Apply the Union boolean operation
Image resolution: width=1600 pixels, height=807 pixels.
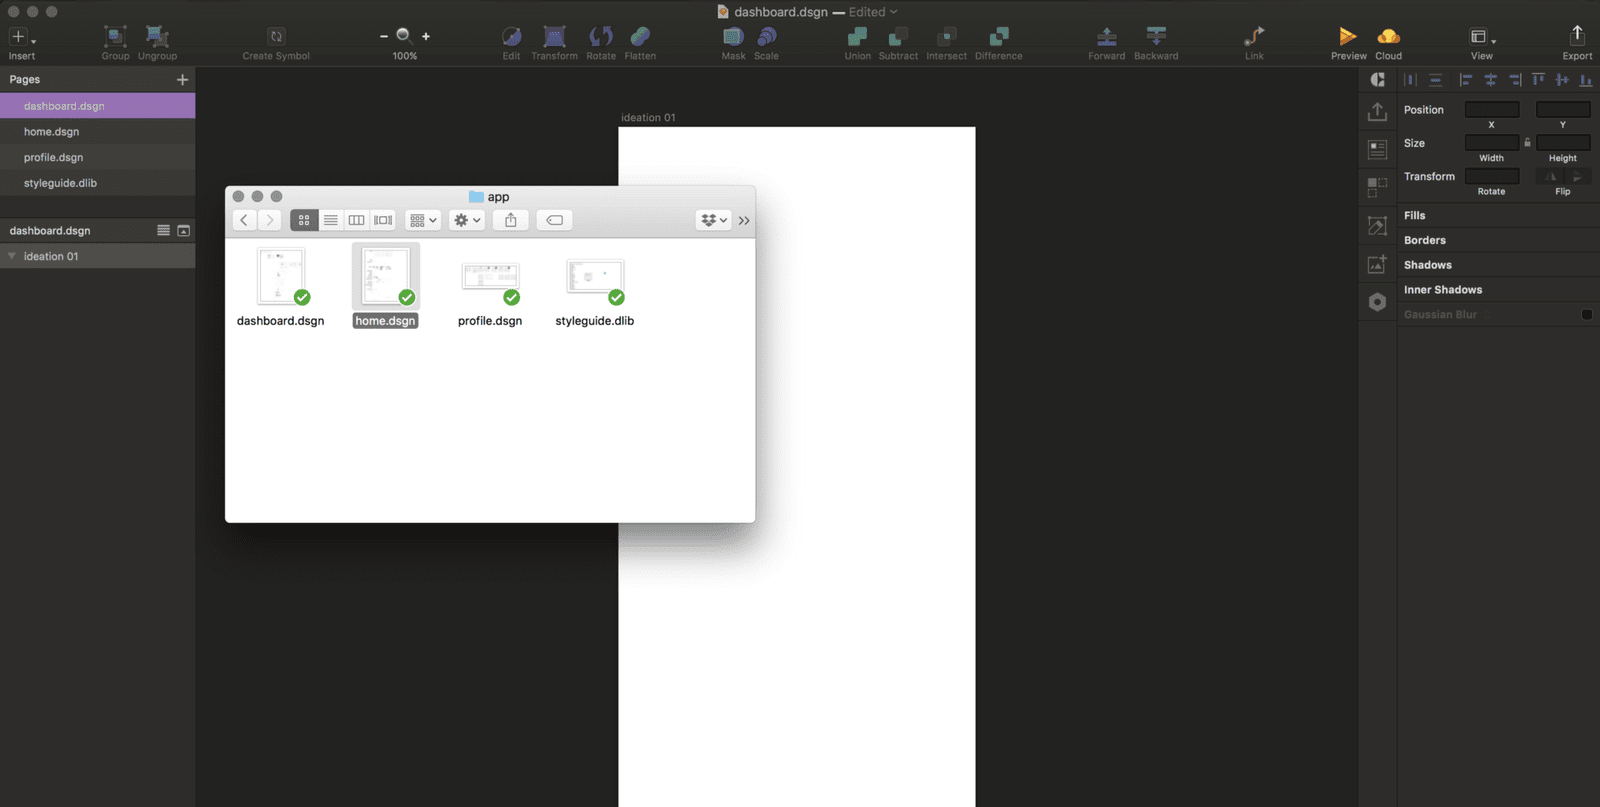coord(857,37)
